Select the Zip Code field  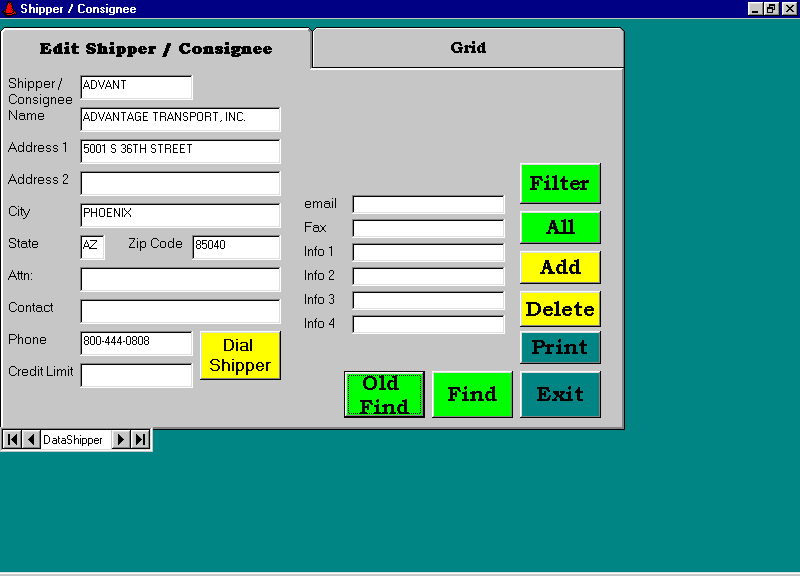point(236,247)
